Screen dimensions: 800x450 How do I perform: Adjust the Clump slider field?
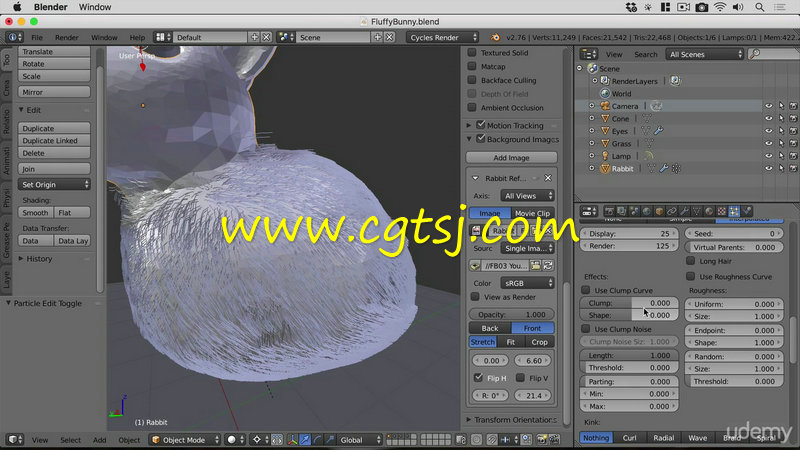tap(629, 303)
